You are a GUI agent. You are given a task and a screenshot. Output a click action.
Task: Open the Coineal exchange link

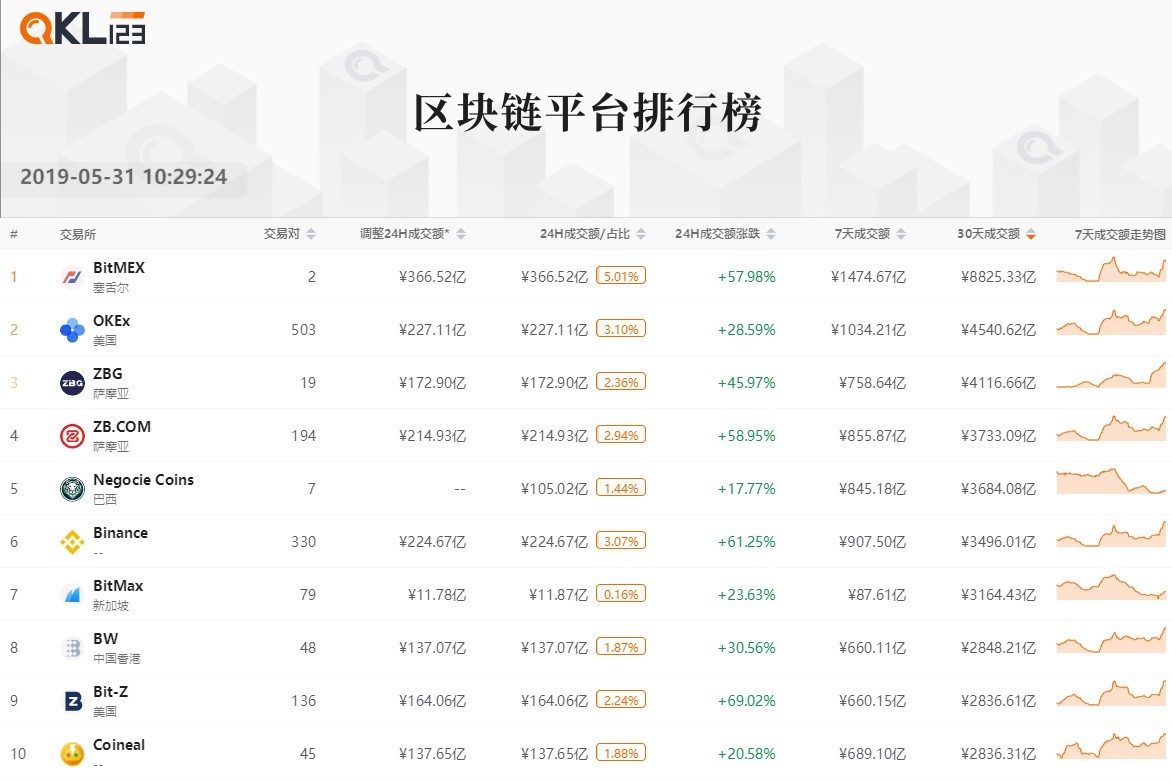pyautogui.click(x=119, y=745)
